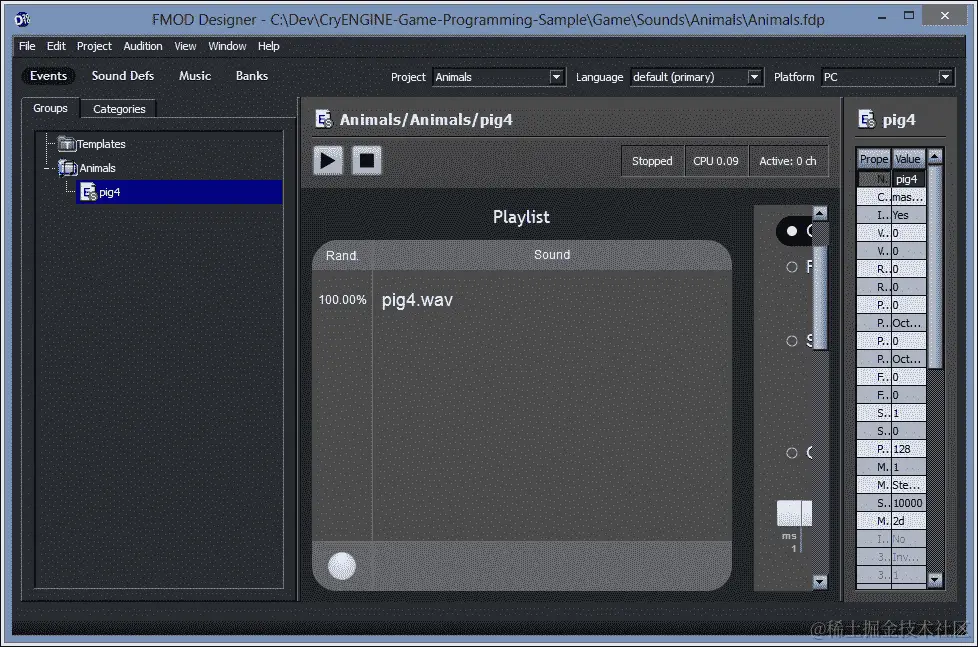The image size is (978, 647).
Task: Click the Animals group folder icon
Action: [67, 168]
